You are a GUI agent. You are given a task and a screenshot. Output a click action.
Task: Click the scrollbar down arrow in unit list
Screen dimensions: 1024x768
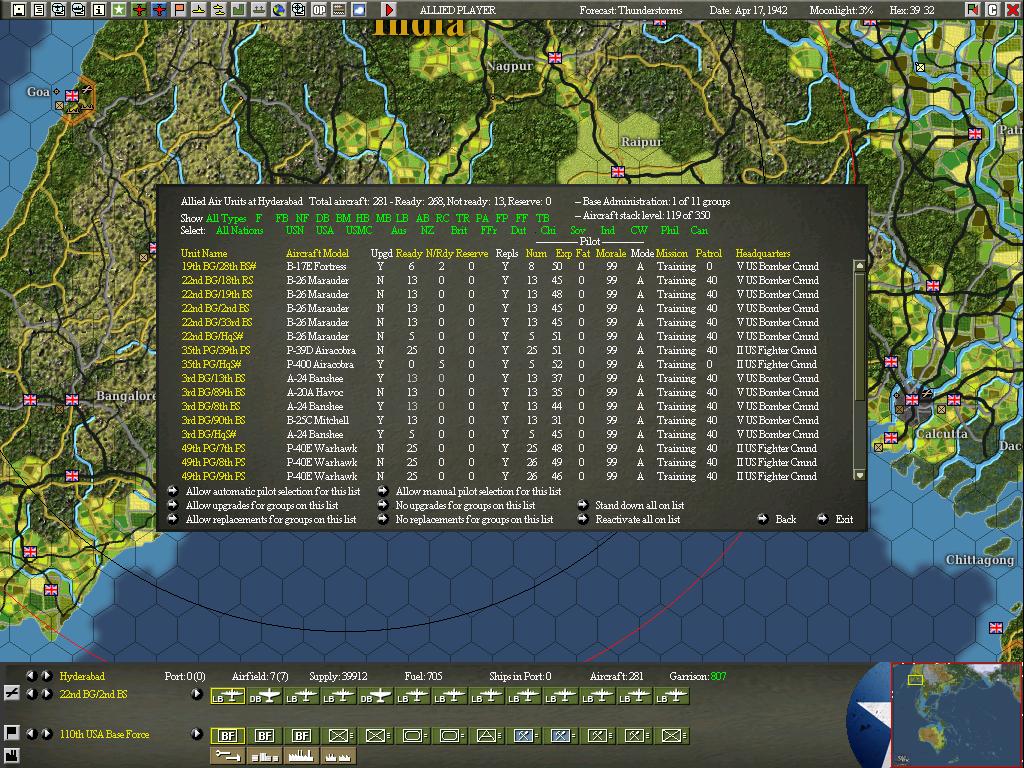(x=859, y=475)
